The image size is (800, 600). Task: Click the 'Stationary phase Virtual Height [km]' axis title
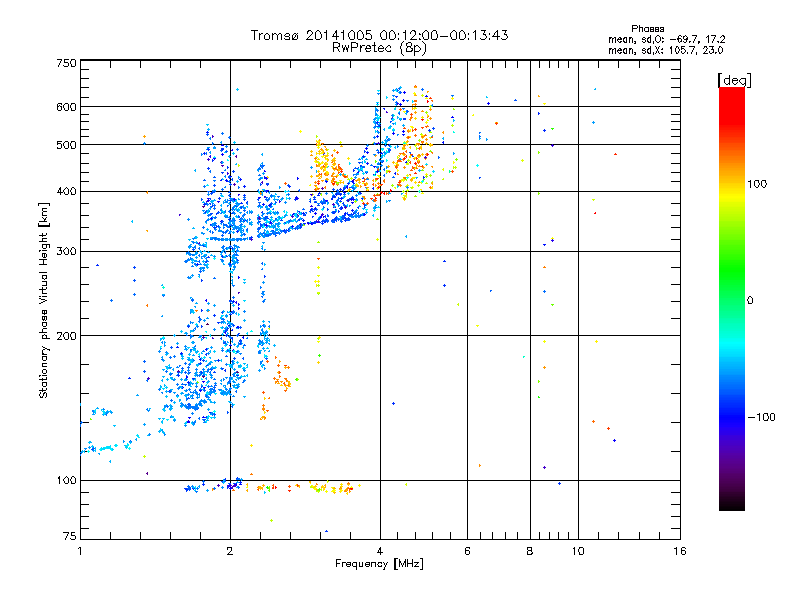pyautogui.click(x=44, y=301)
